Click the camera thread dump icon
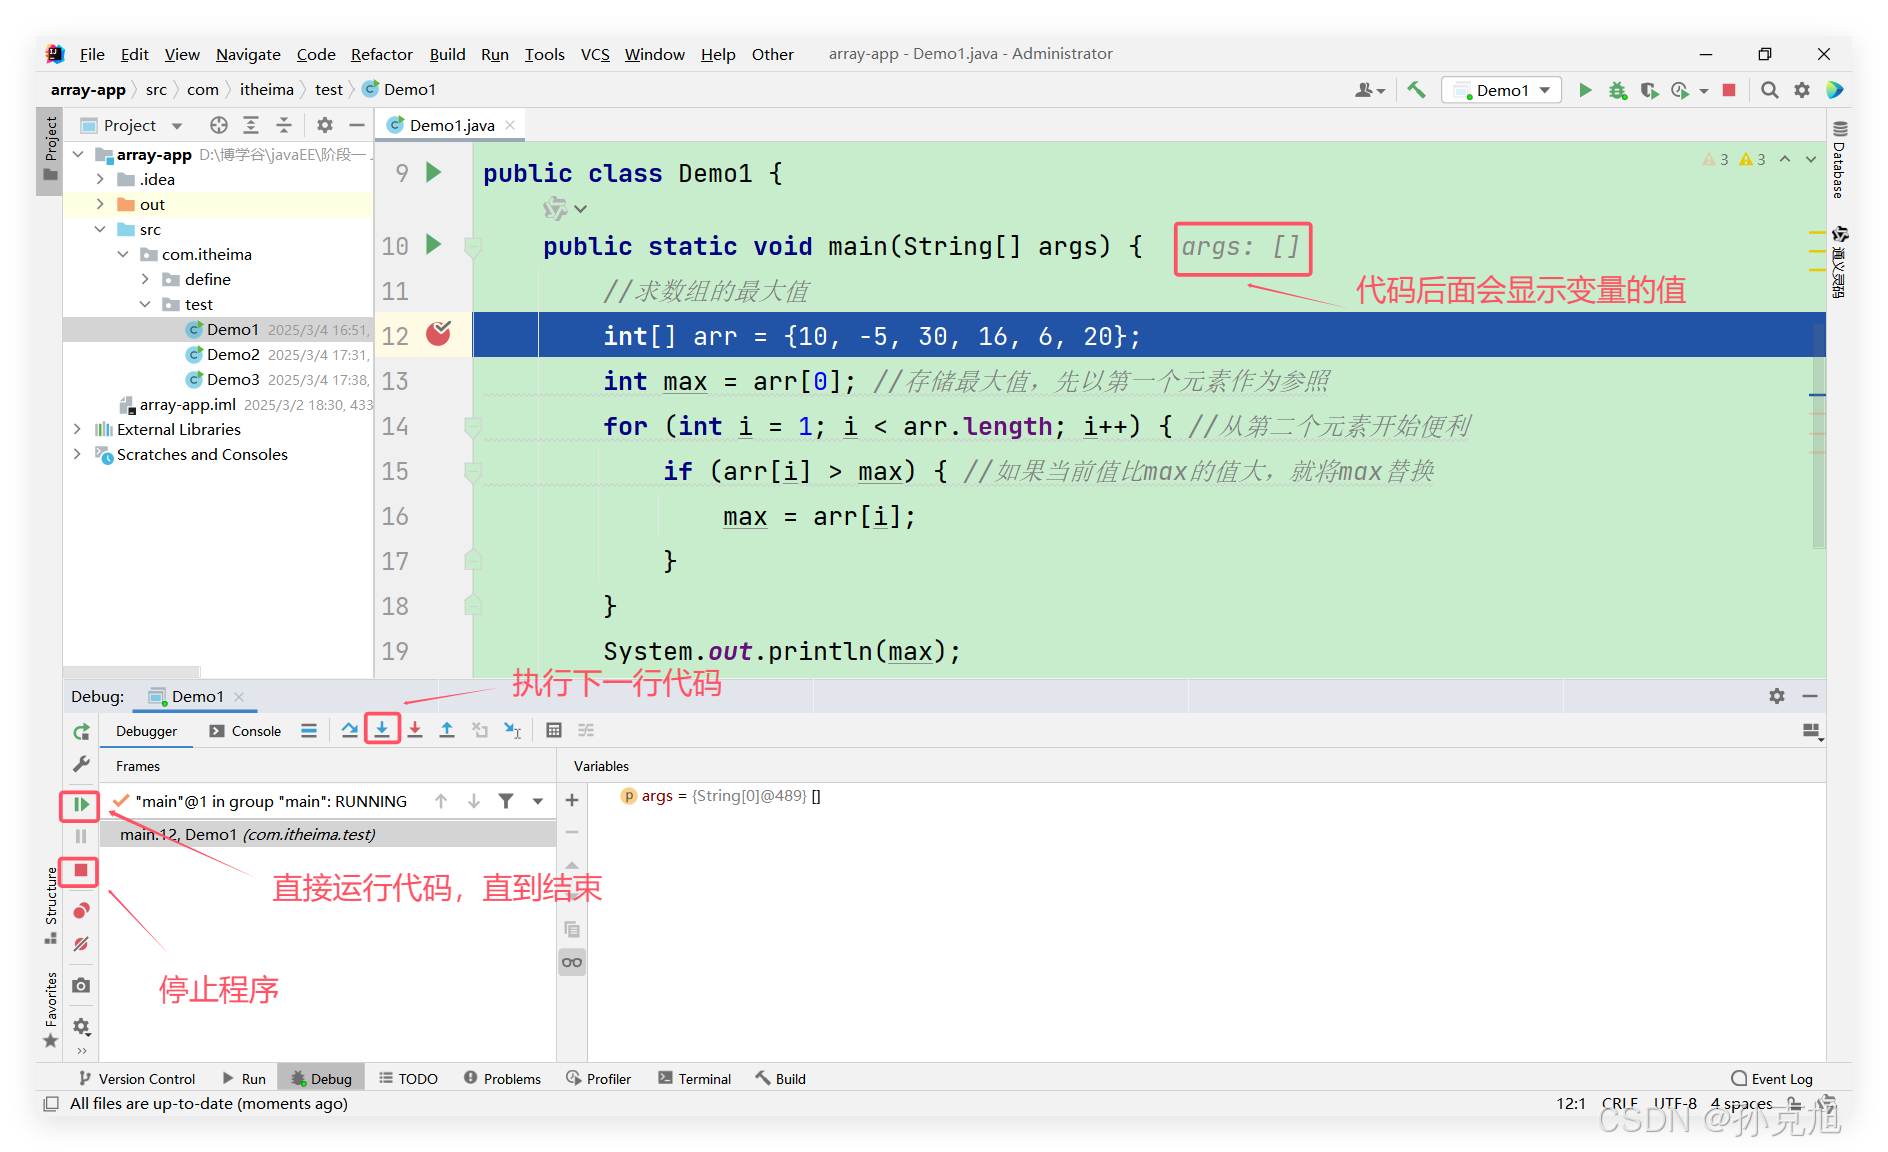This screenshot has width=1888, height=1152. pyautogui.click(x=81, y=985)
